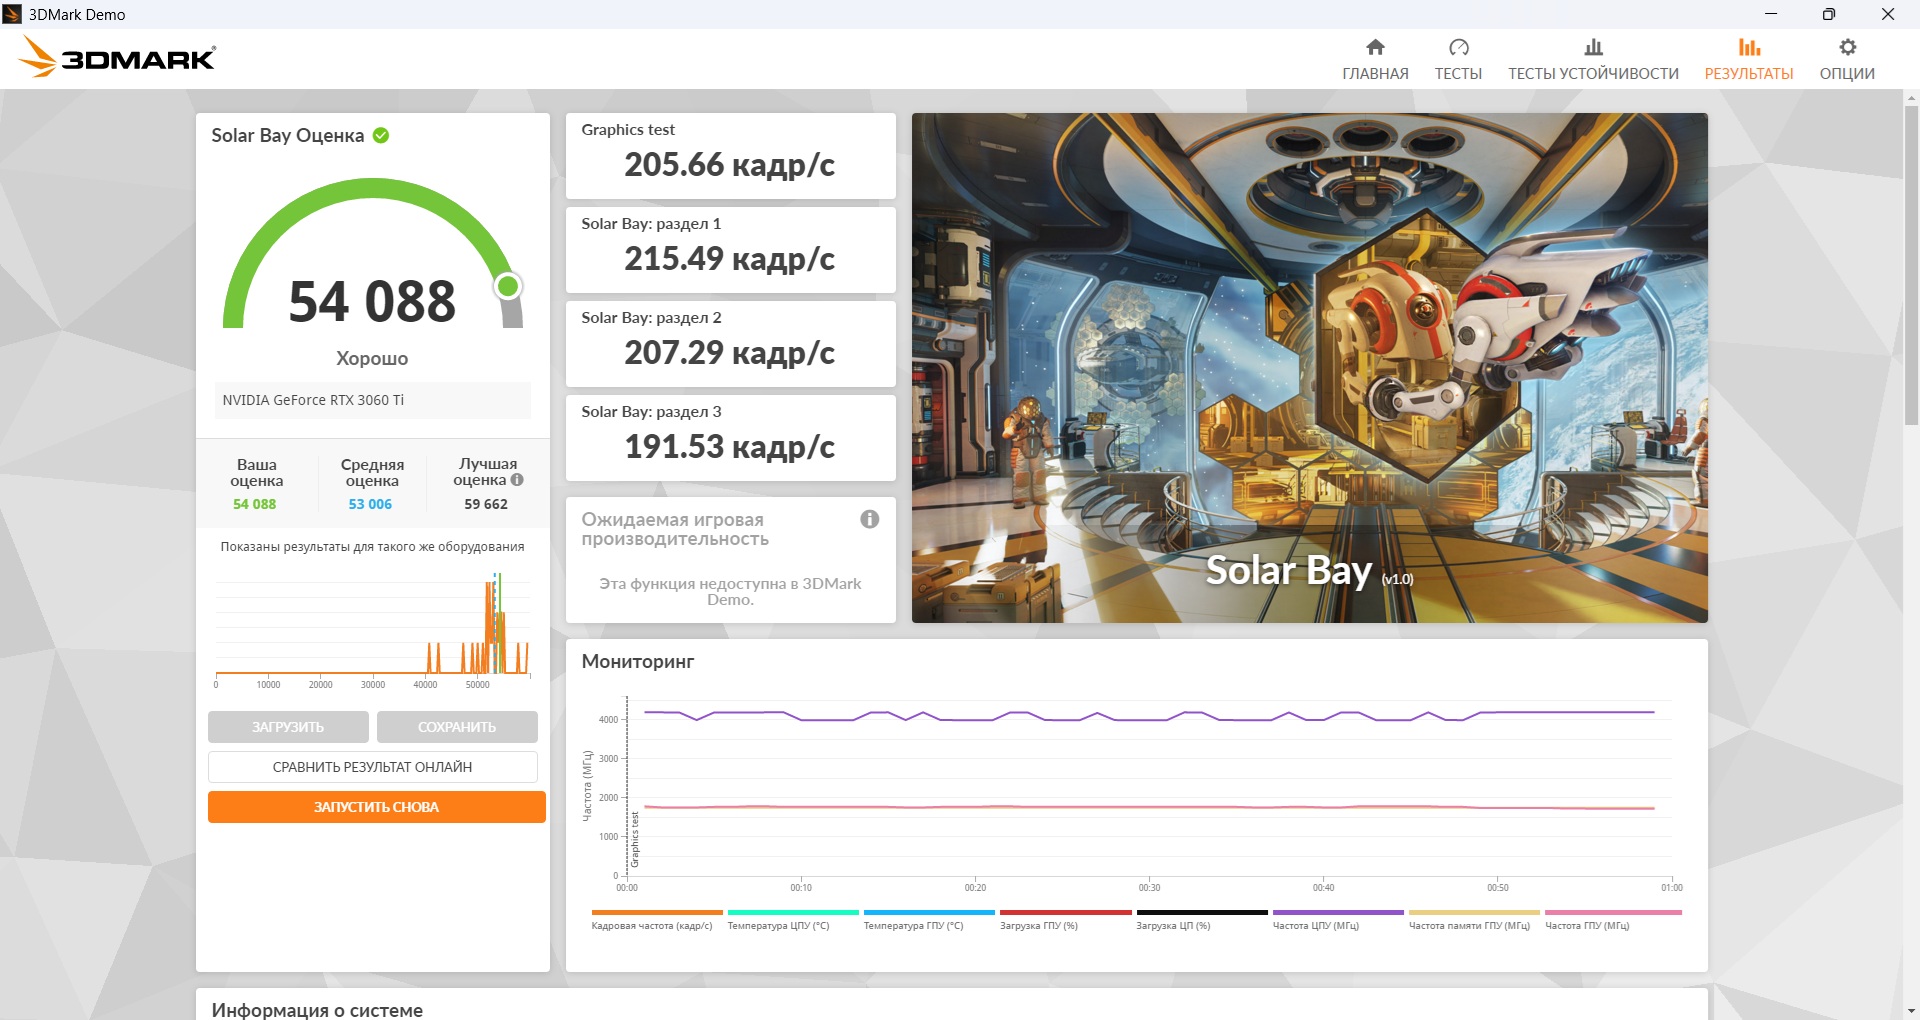Click the info icon next to Лучшая оценка
The width and height of the screenshot is (1920, 1020).
tap(517, 480)
